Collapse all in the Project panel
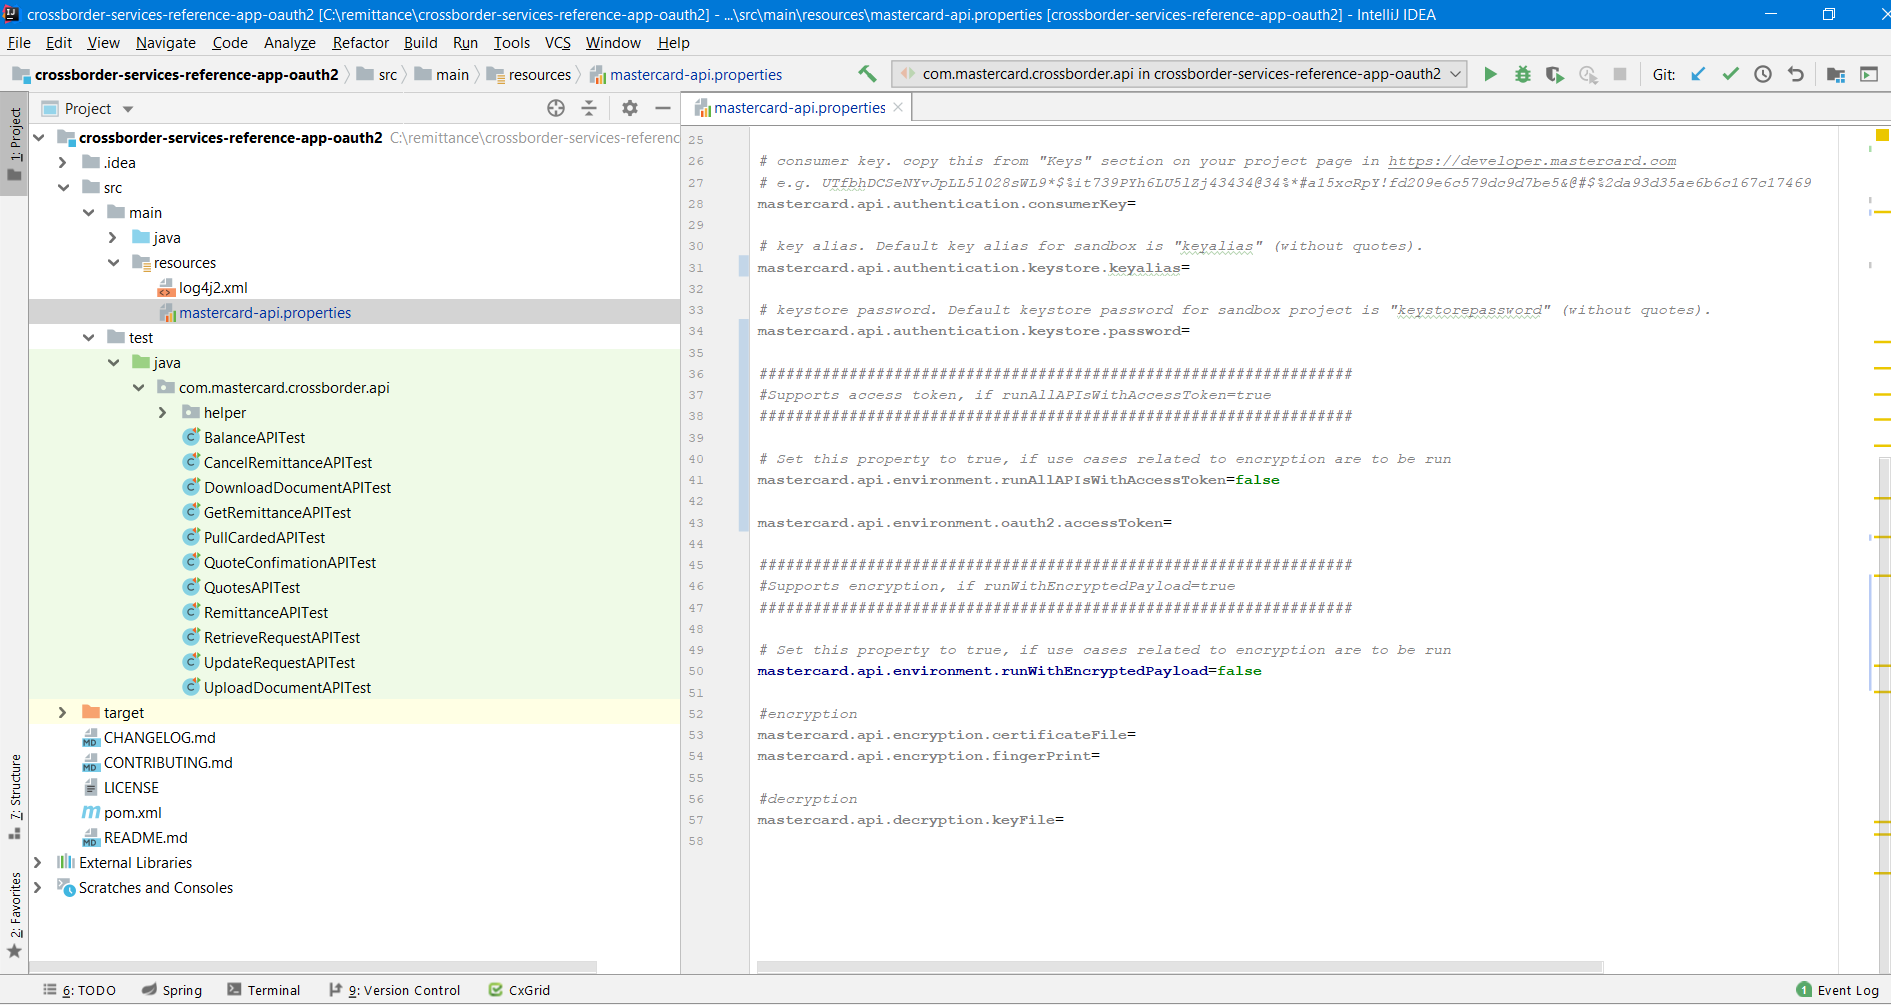 (x=589, y=108)
